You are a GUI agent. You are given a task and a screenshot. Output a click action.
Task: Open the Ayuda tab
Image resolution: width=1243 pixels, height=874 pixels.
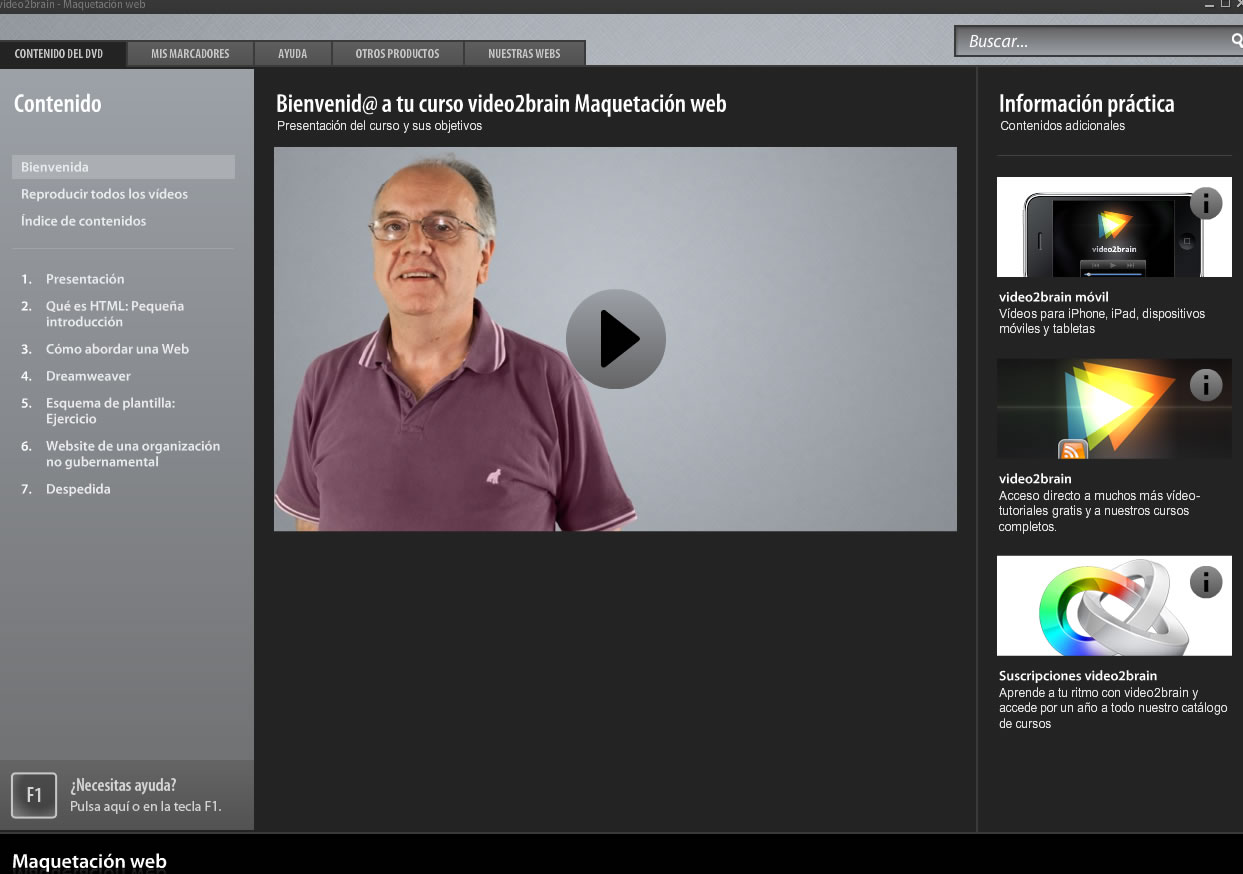(292, 54)
